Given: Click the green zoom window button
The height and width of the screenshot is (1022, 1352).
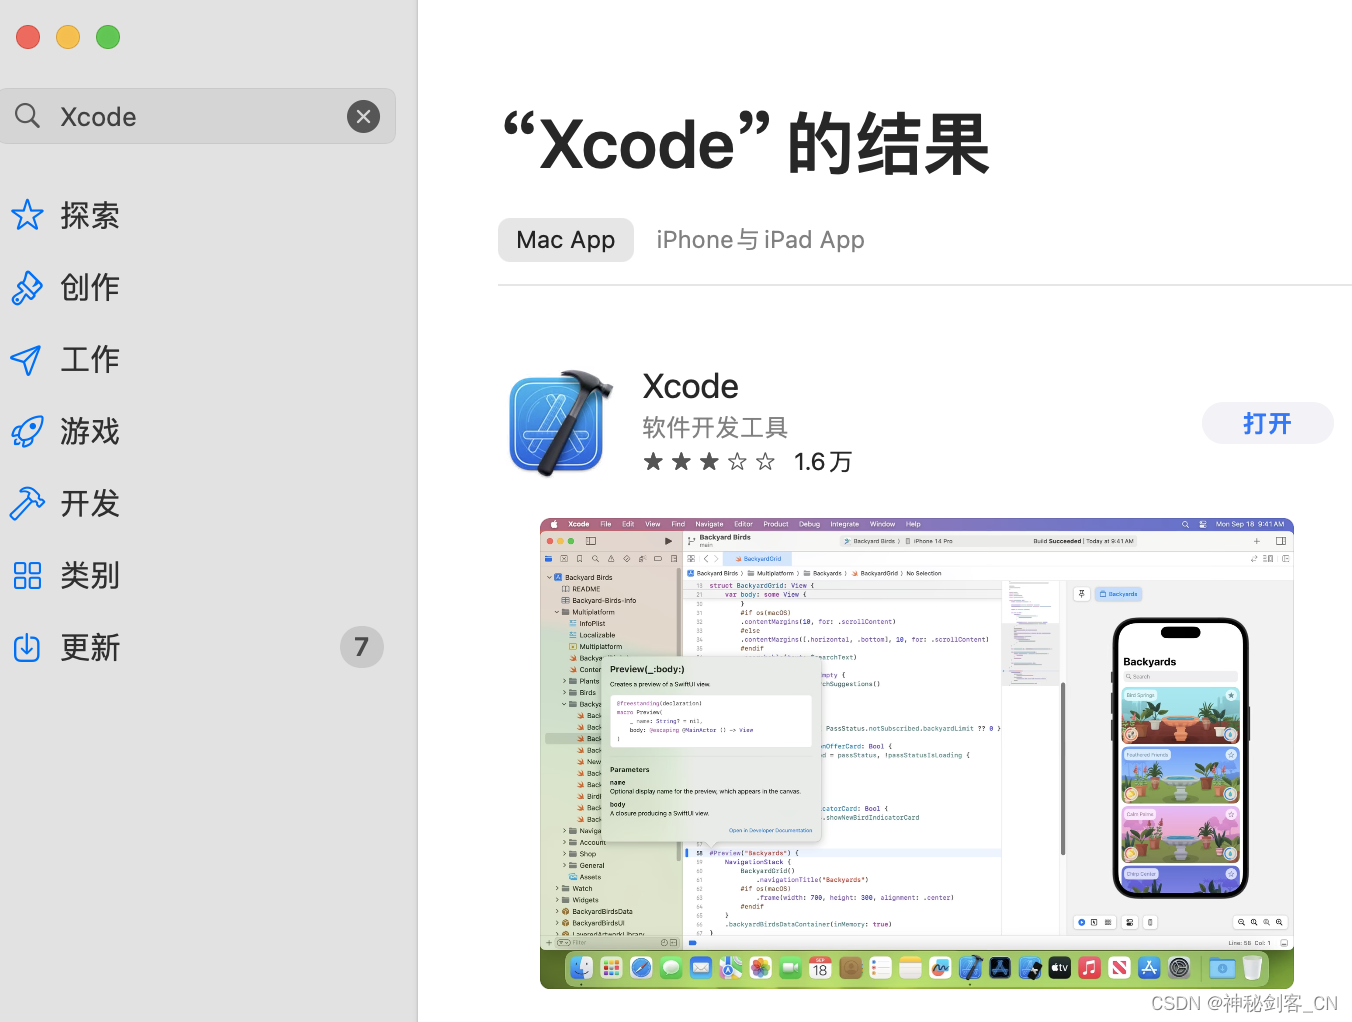Looking at the screenshot, I should tap(108, 37).
